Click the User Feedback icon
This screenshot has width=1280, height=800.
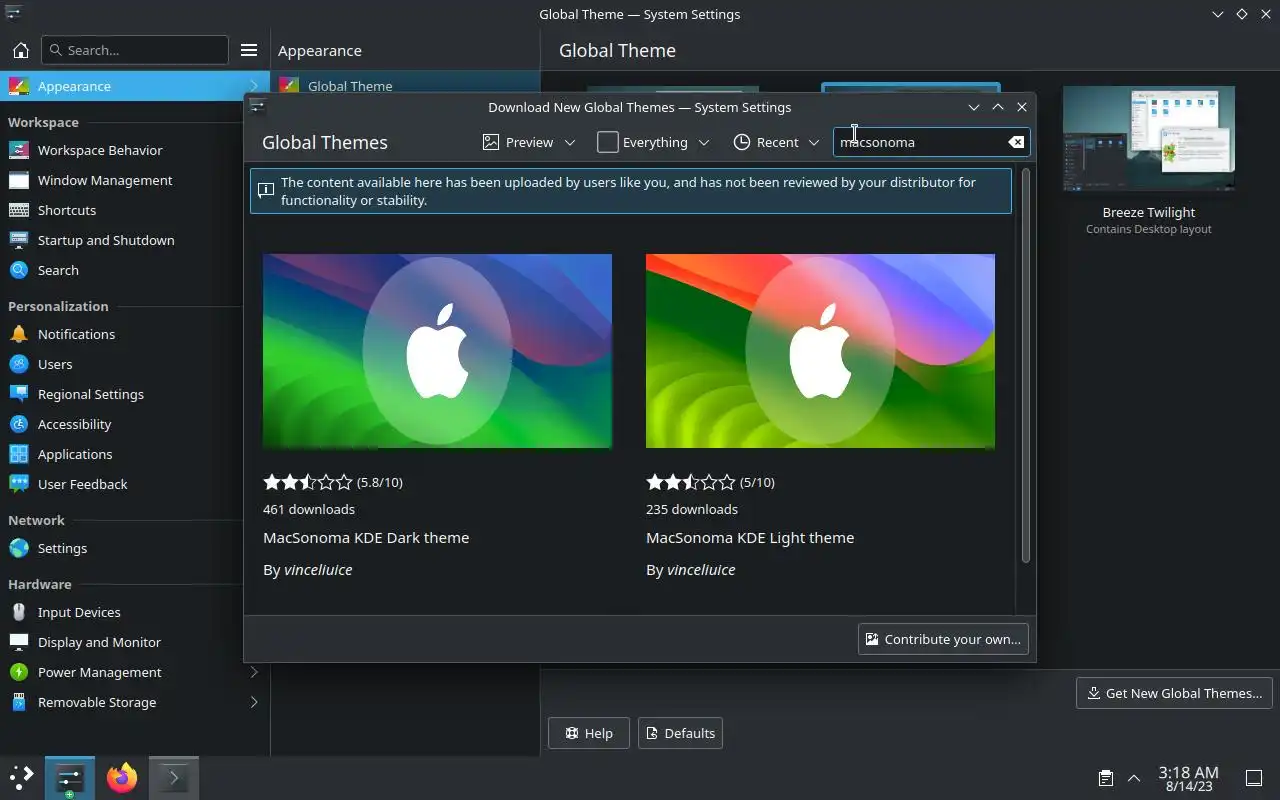pyautogui.click(x=19, y=484)
